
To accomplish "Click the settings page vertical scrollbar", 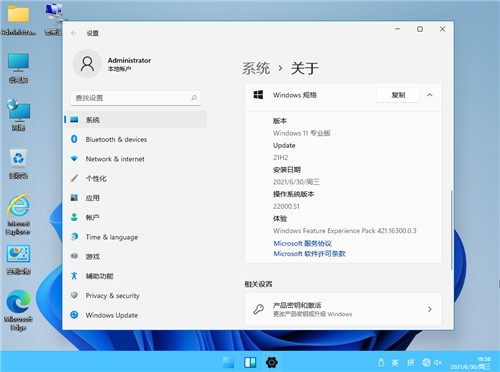I will pos(451,230).
